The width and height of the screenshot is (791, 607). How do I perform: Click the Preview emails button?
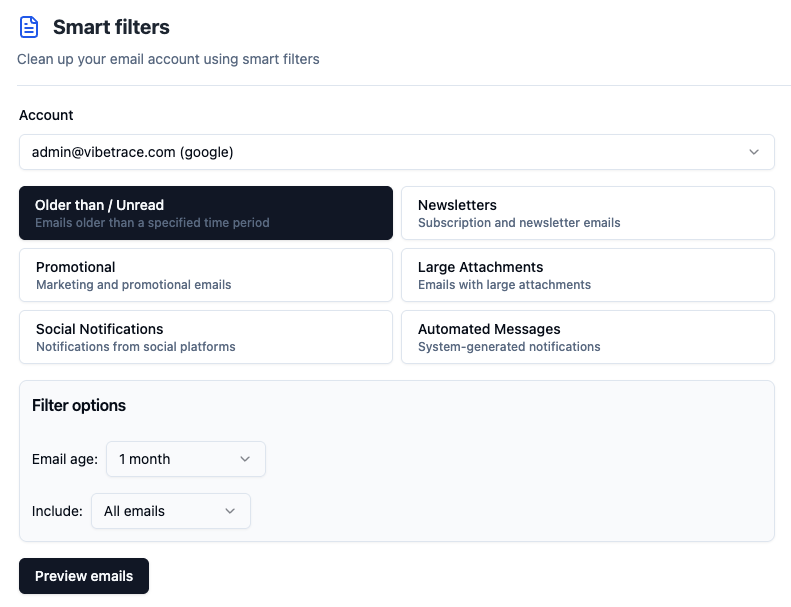[x=84, y=576]
